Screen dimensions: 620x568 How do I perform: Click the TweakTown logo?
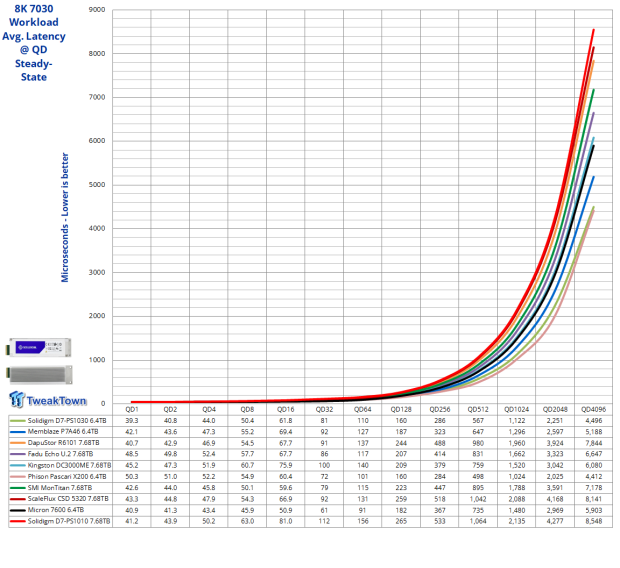point(49,398)
